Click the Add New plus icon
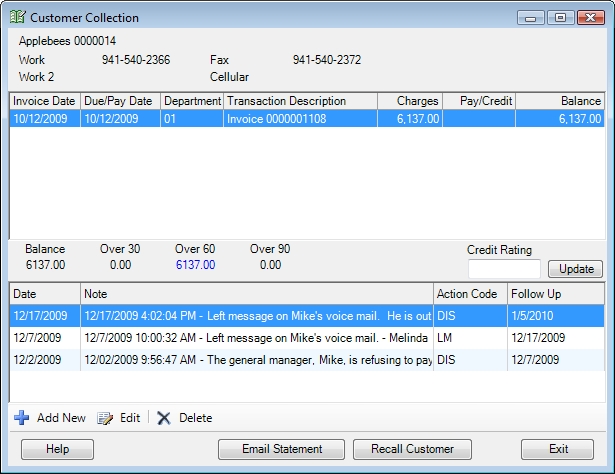The image size is (615, 474). tap(21, 418)
